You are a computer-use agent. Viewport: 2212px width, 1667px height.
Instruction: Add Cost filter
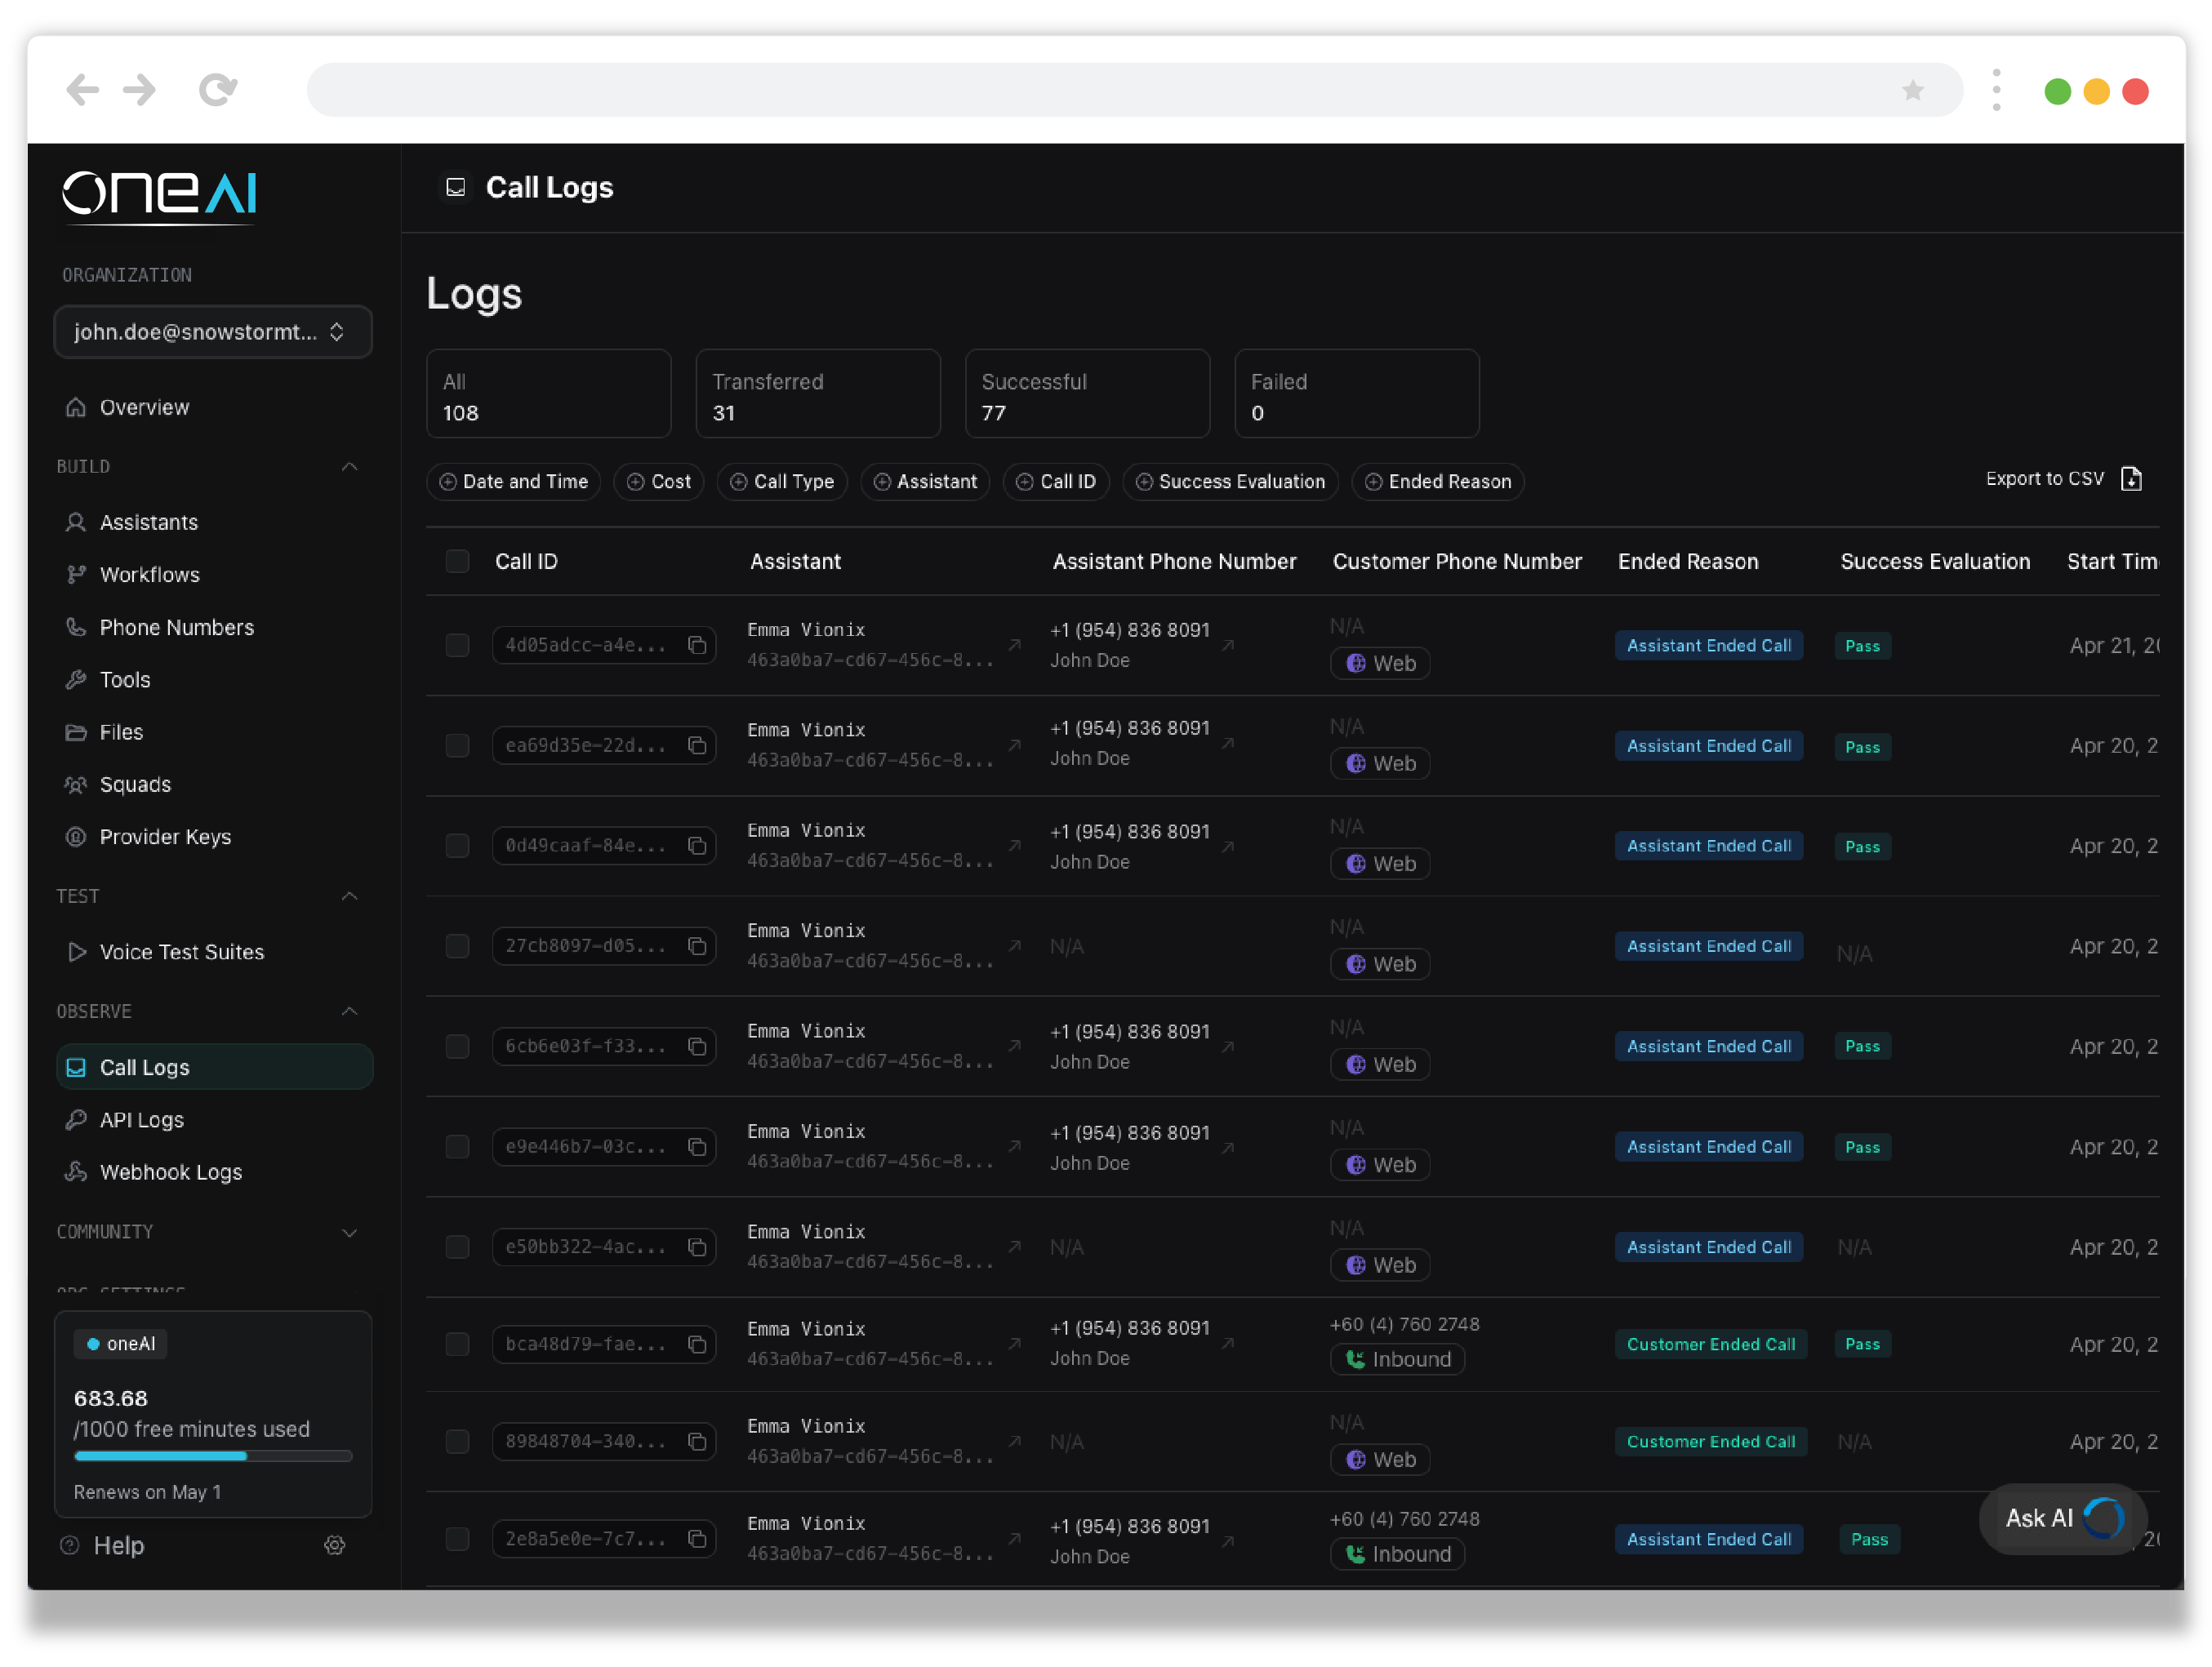tap(659, 482)
